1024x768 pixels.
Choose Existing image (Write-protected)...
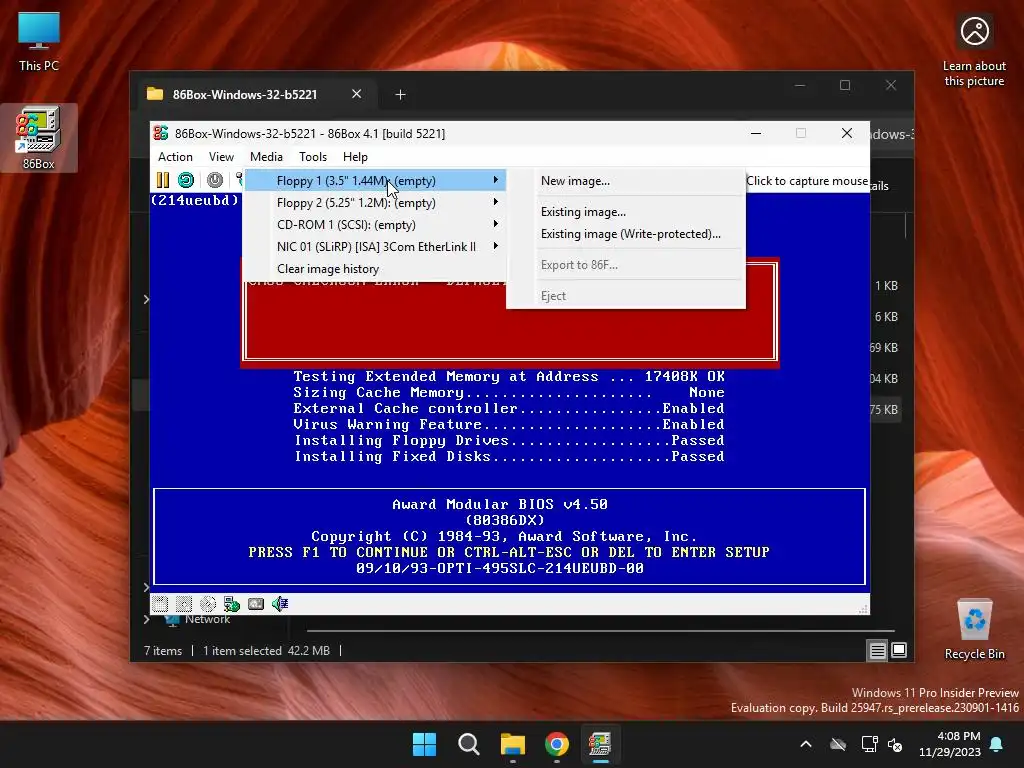[x=626, y=234]
